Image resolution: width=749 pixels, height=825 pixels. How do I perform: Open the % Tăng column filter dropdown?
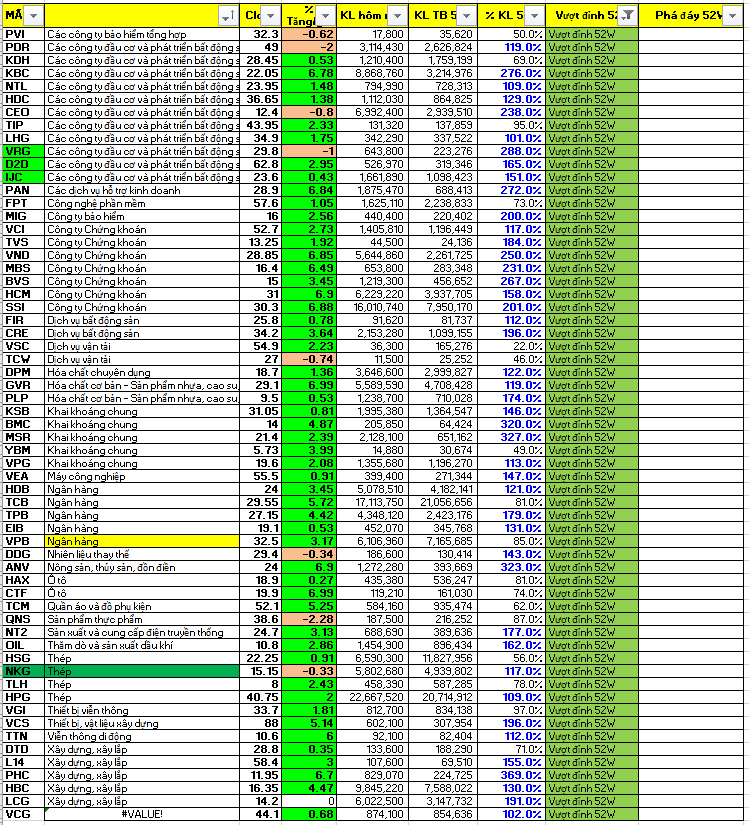pos(324,15)
